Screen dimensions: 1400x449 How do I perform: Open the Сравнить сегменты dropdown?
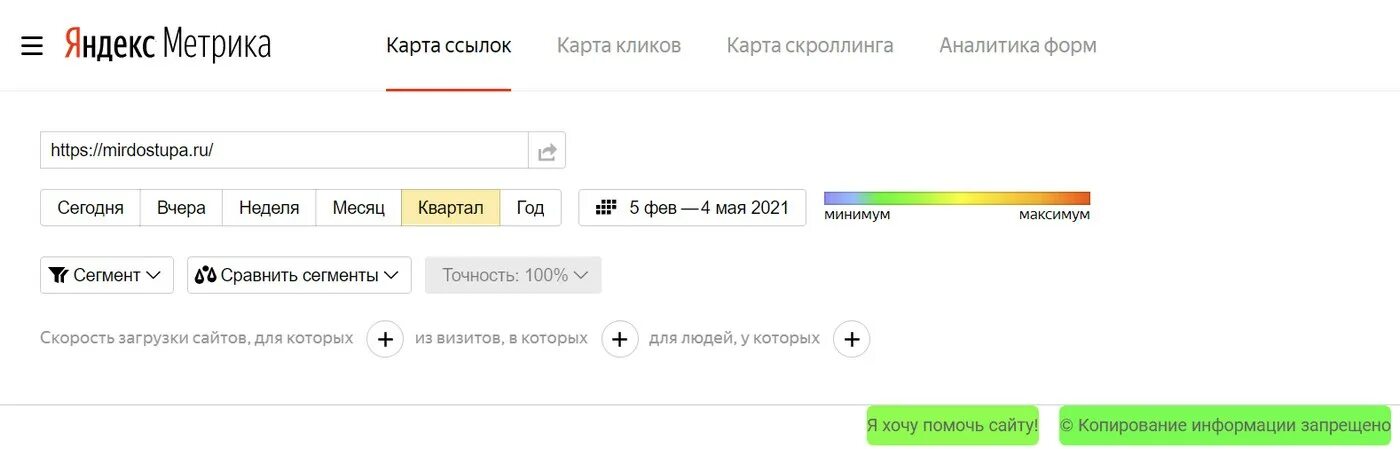click(299, 275)
